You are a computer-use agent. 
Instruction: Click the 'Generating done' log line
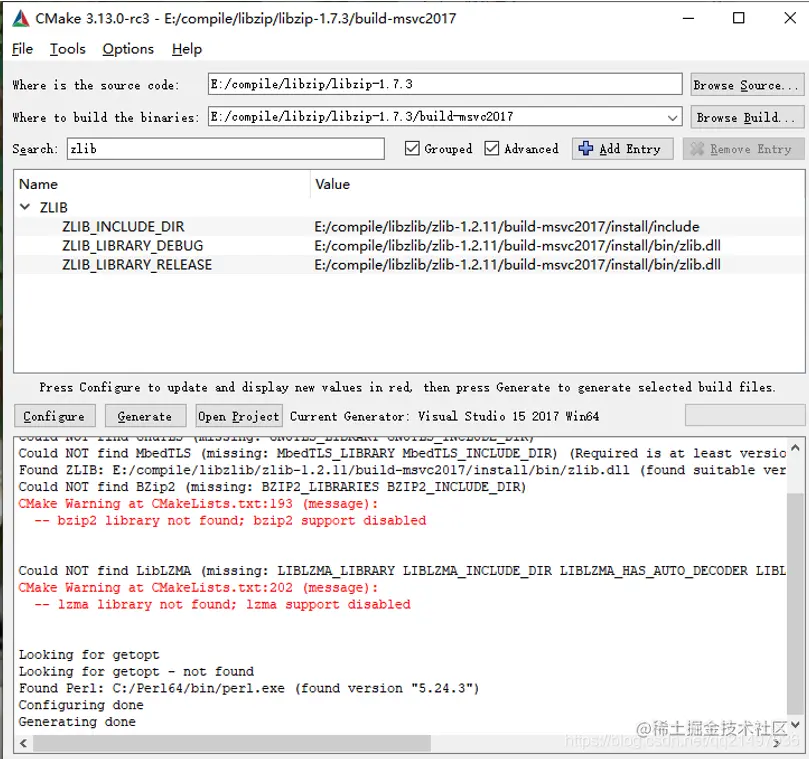[77, 721]
